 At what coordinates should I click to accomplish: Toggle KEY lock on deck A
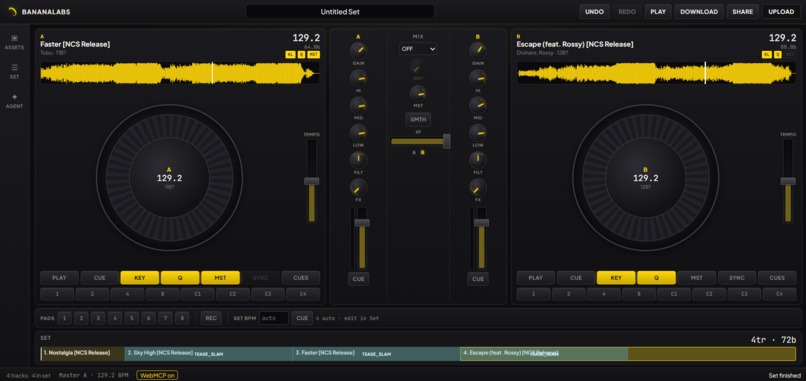point(140,278)
